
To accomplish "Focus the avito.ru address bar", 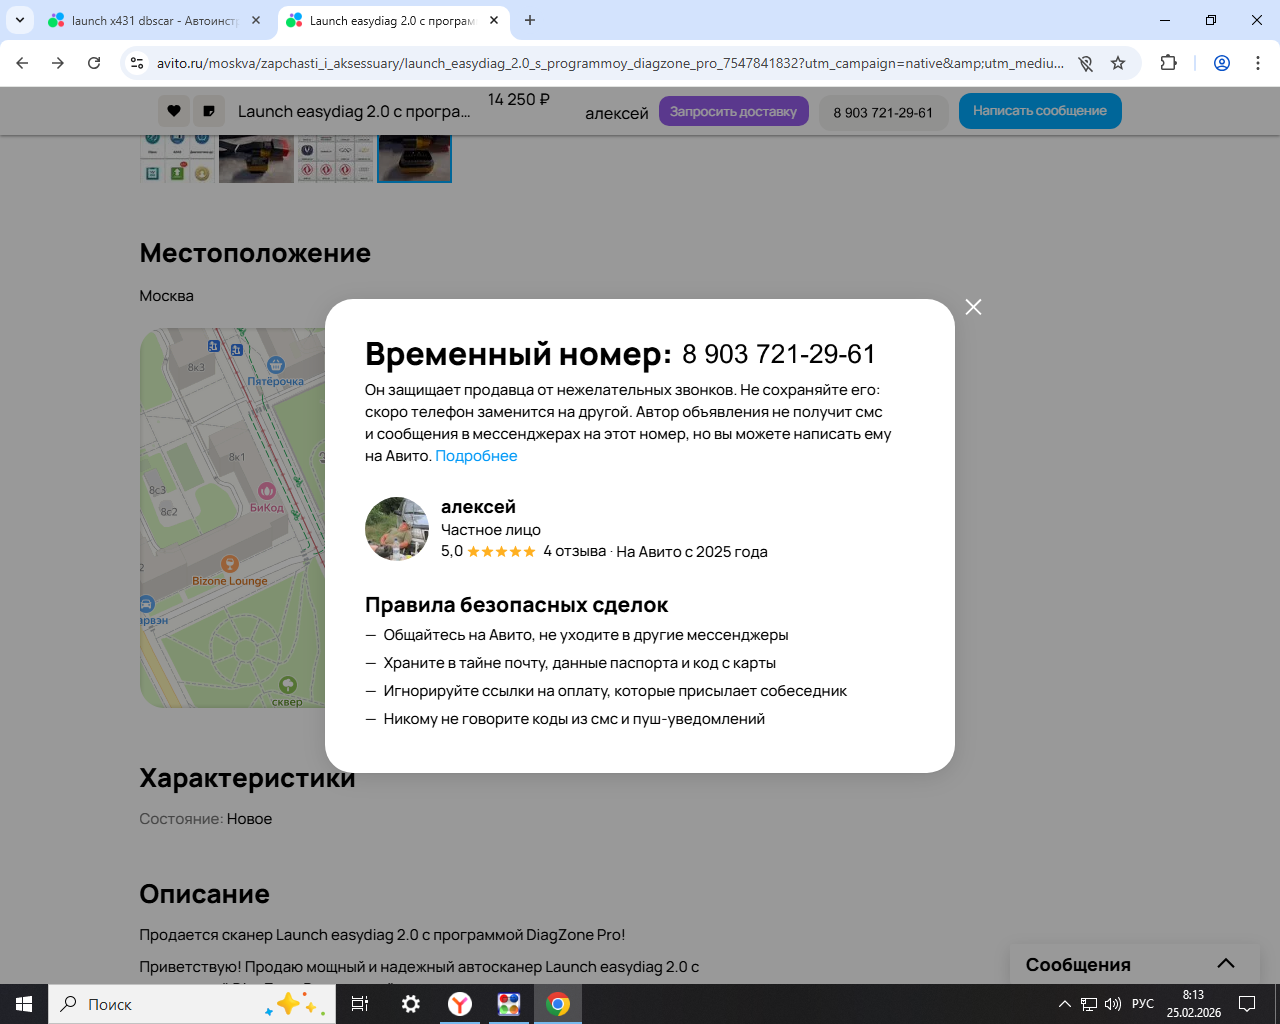I will coord(610,63).
